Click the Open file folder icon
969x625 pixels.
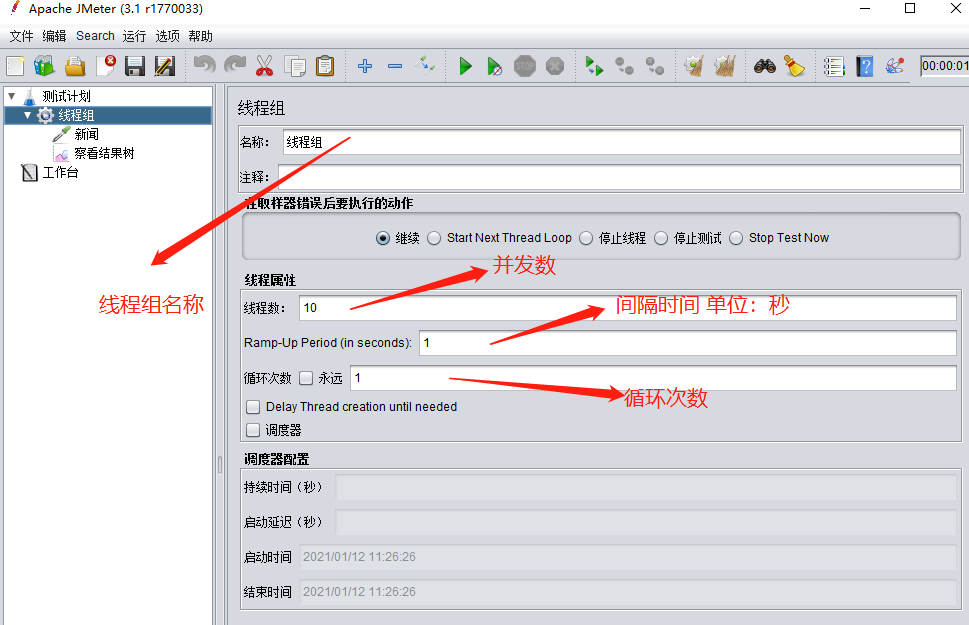tap(75, 66)
